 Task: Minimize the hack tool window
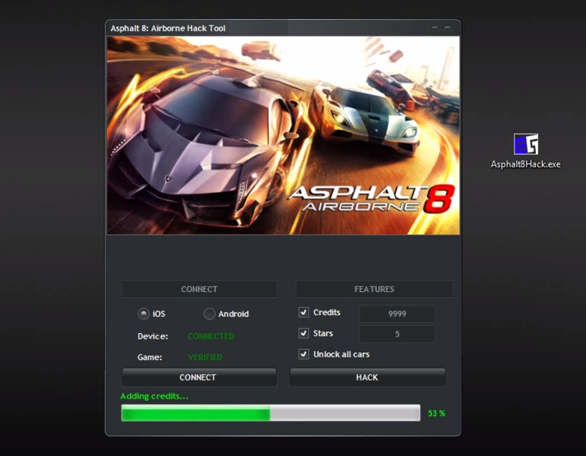coord(435,27)
